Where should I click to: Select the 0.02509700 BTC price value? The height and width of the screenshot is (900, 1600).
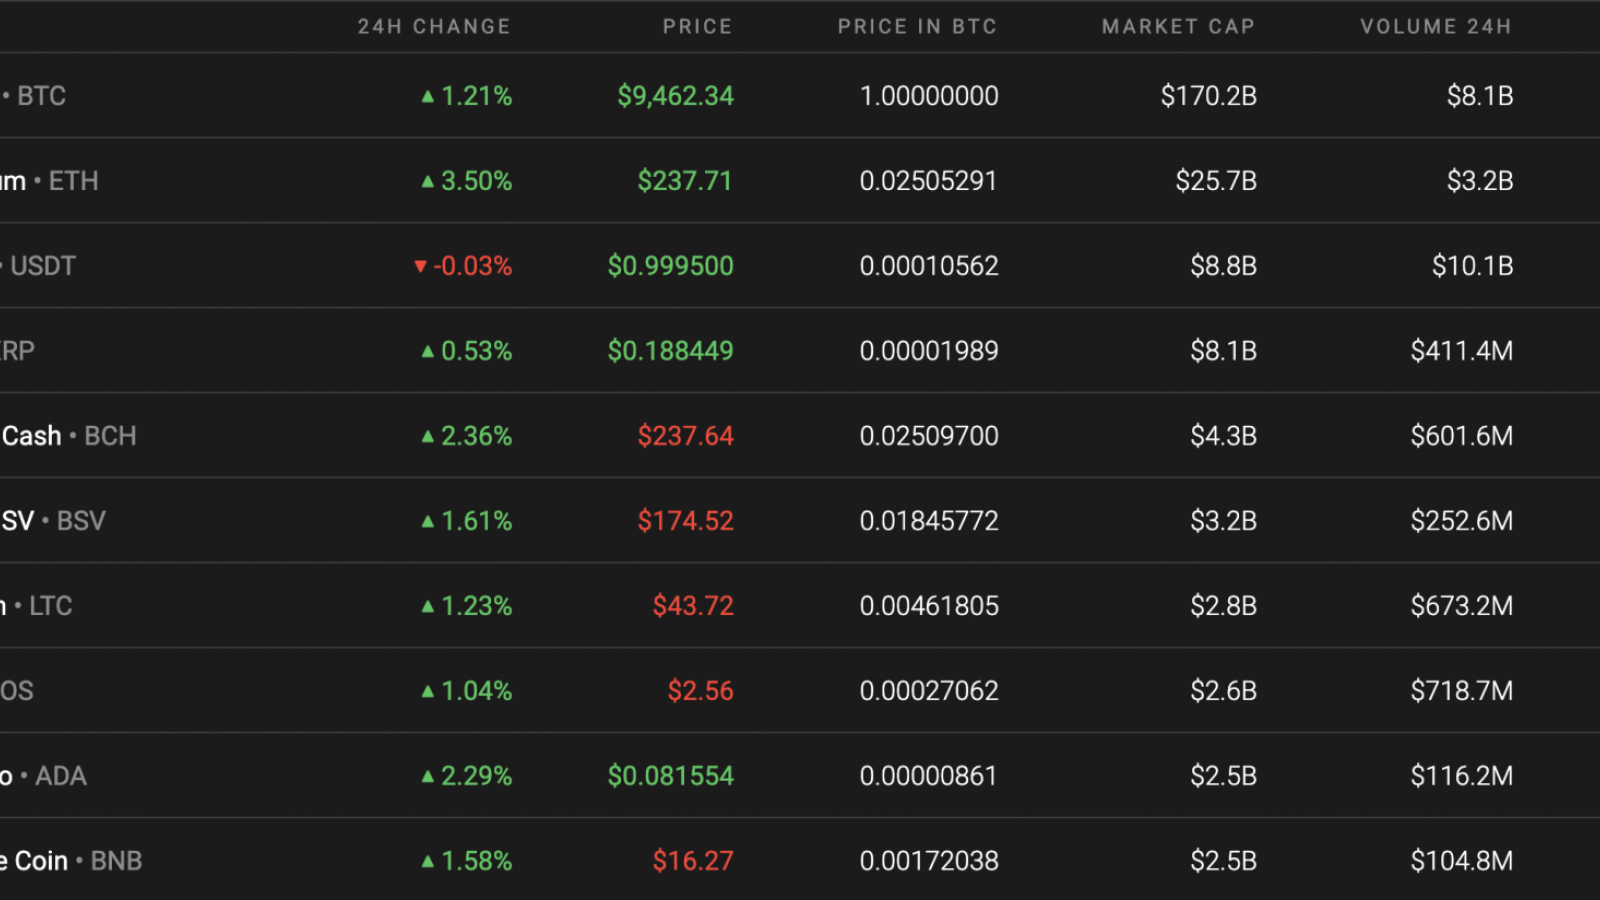pos(929,436)
